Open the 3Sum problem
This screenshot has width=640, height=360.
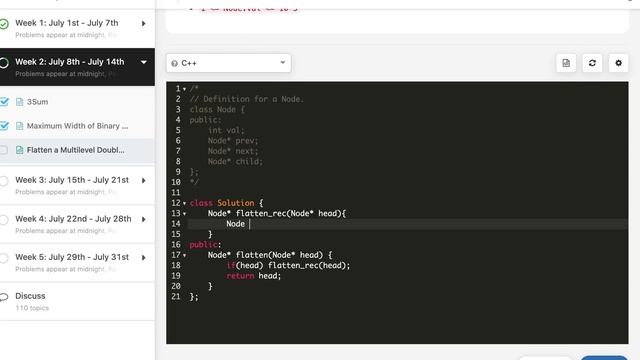(x=37, y=102)
